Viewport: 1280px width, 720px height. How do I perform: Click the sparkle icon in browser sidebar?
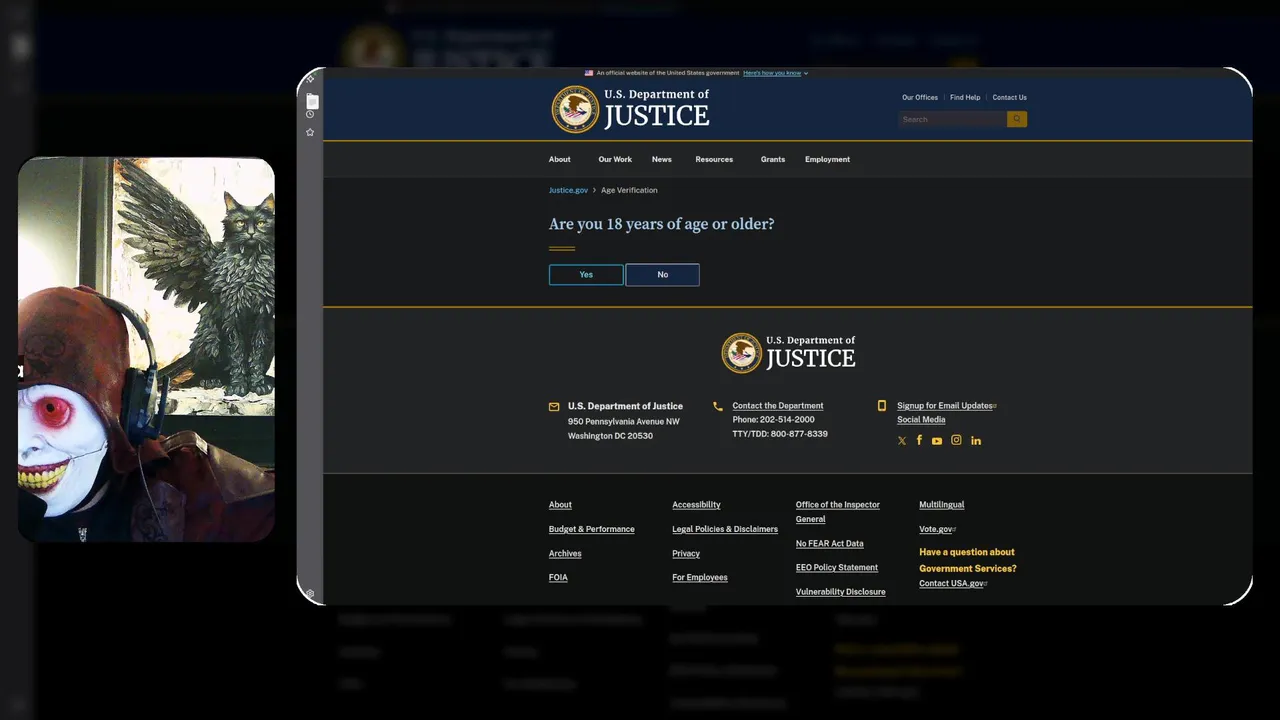(310, 79)
